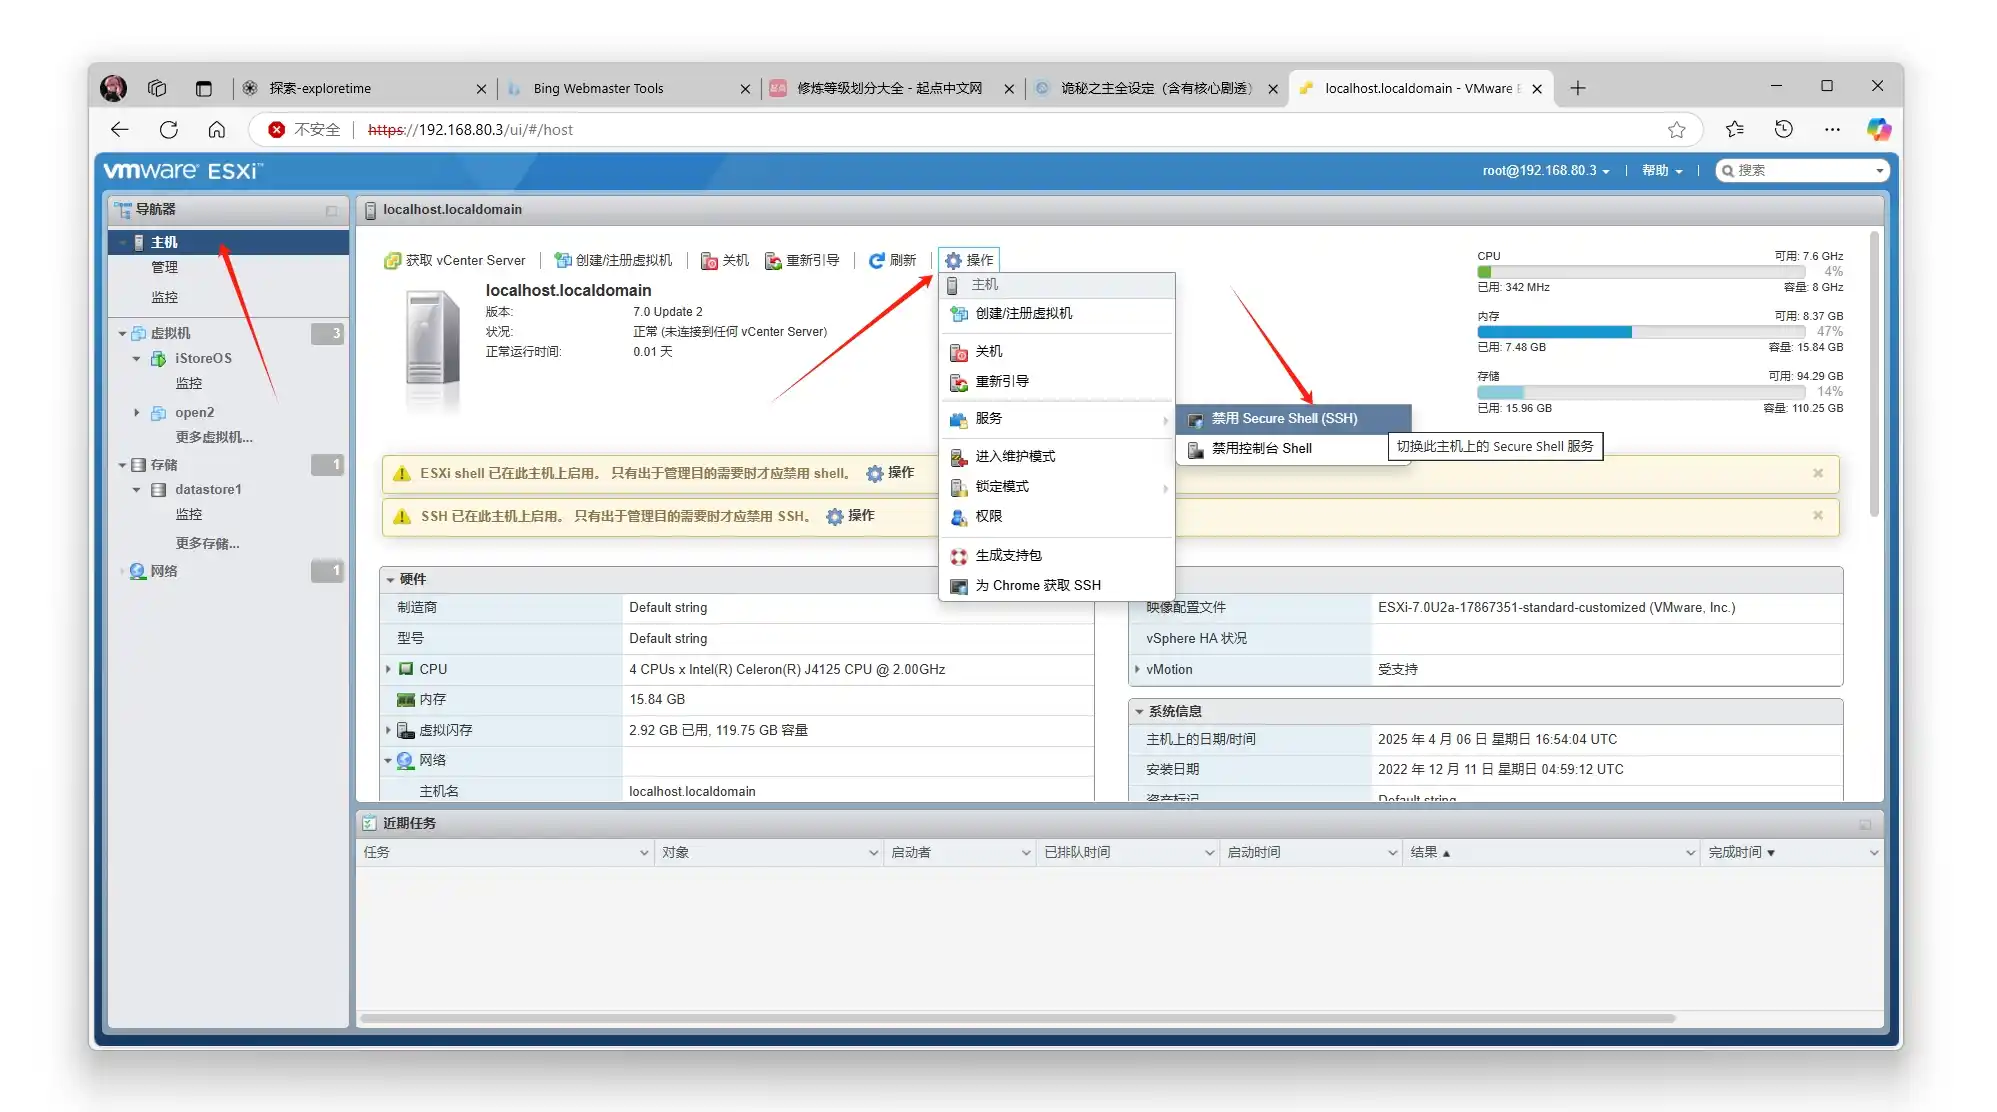Collapse the iStoreOS tree node

pos(137,358)
